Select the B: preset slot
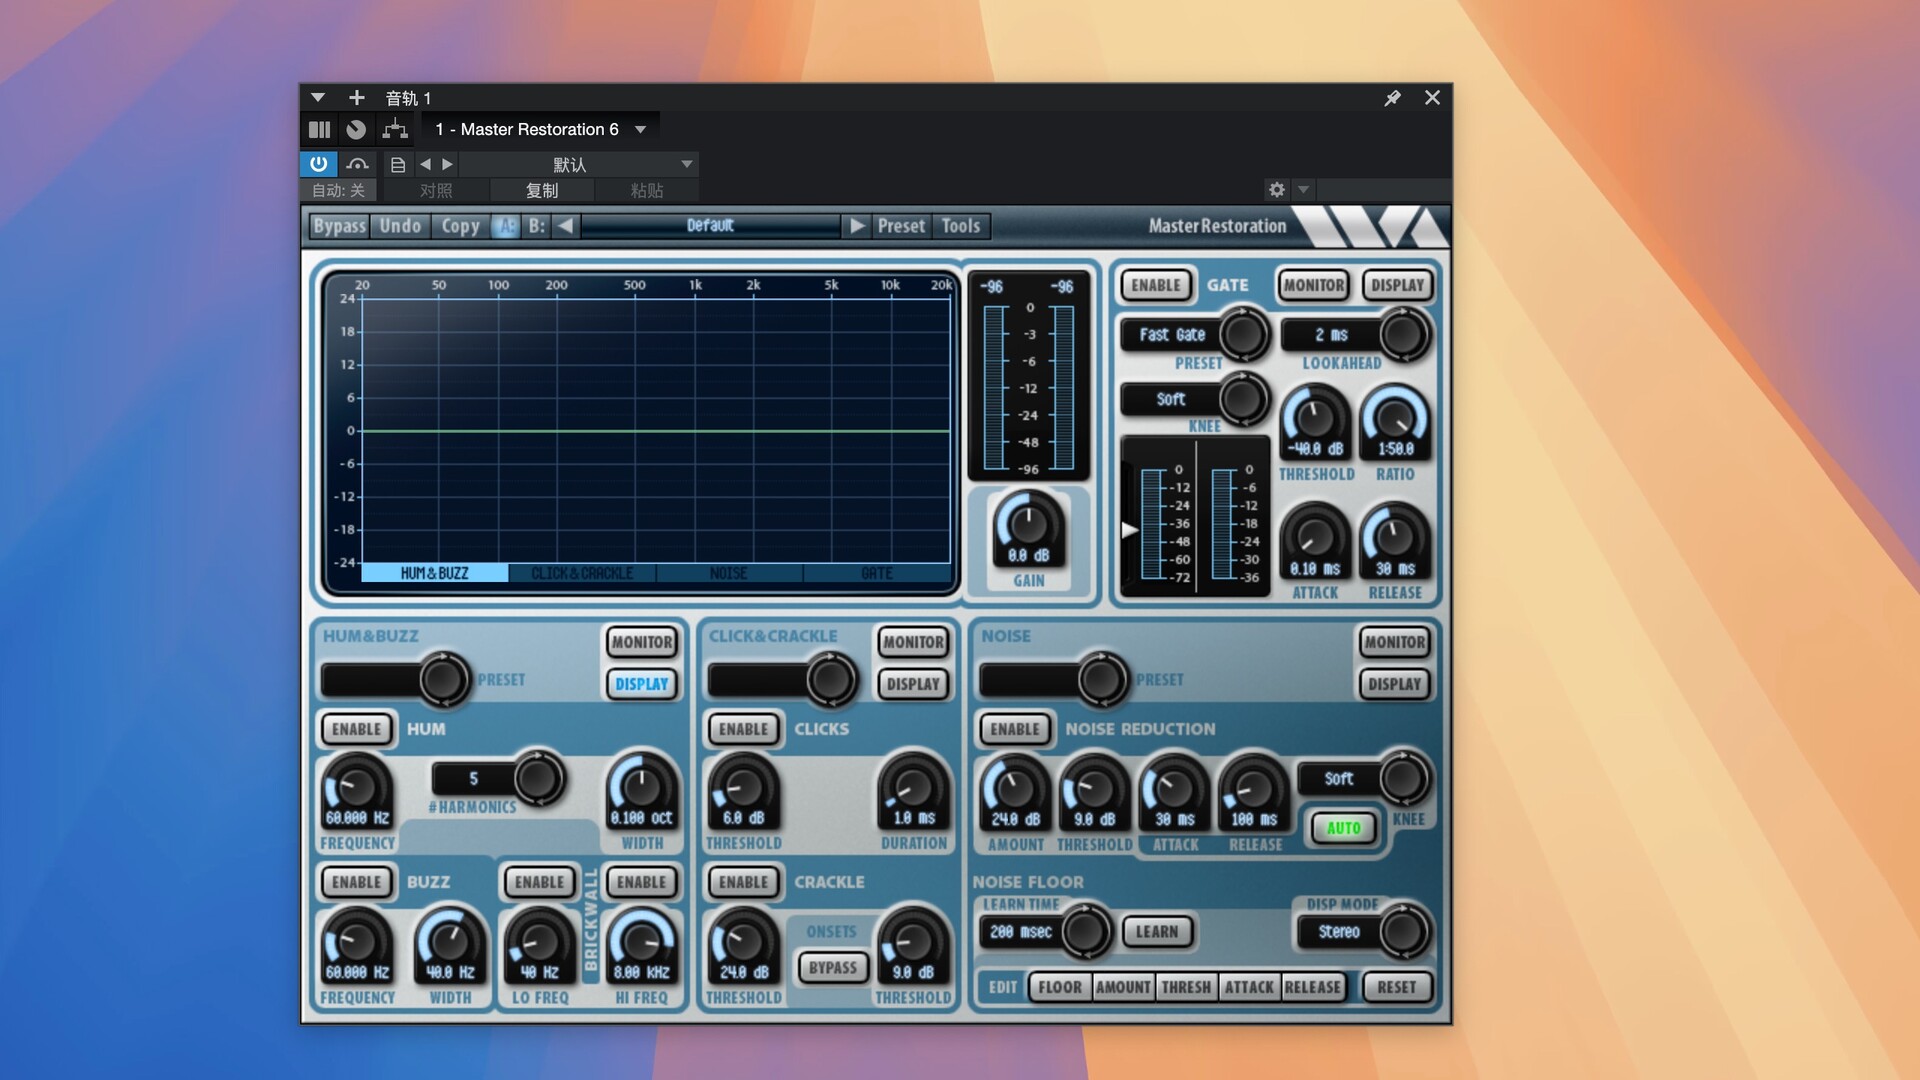This screenshot has height=1080, width=1920. click(x=537, y=226)
